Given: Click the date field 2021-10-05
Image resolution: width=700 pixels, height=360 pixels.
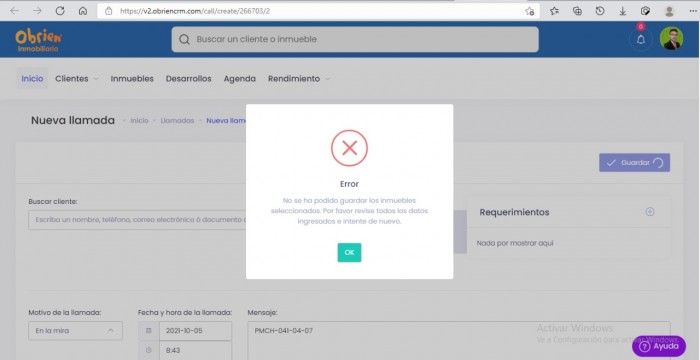Looking at the screenshot, I should [195, 331].
